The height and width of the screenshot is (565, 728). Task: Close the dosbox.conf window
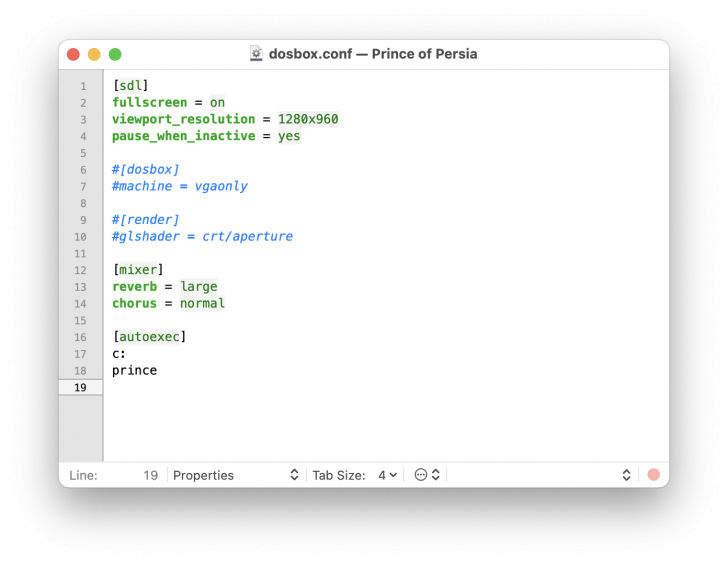(73, 54)
